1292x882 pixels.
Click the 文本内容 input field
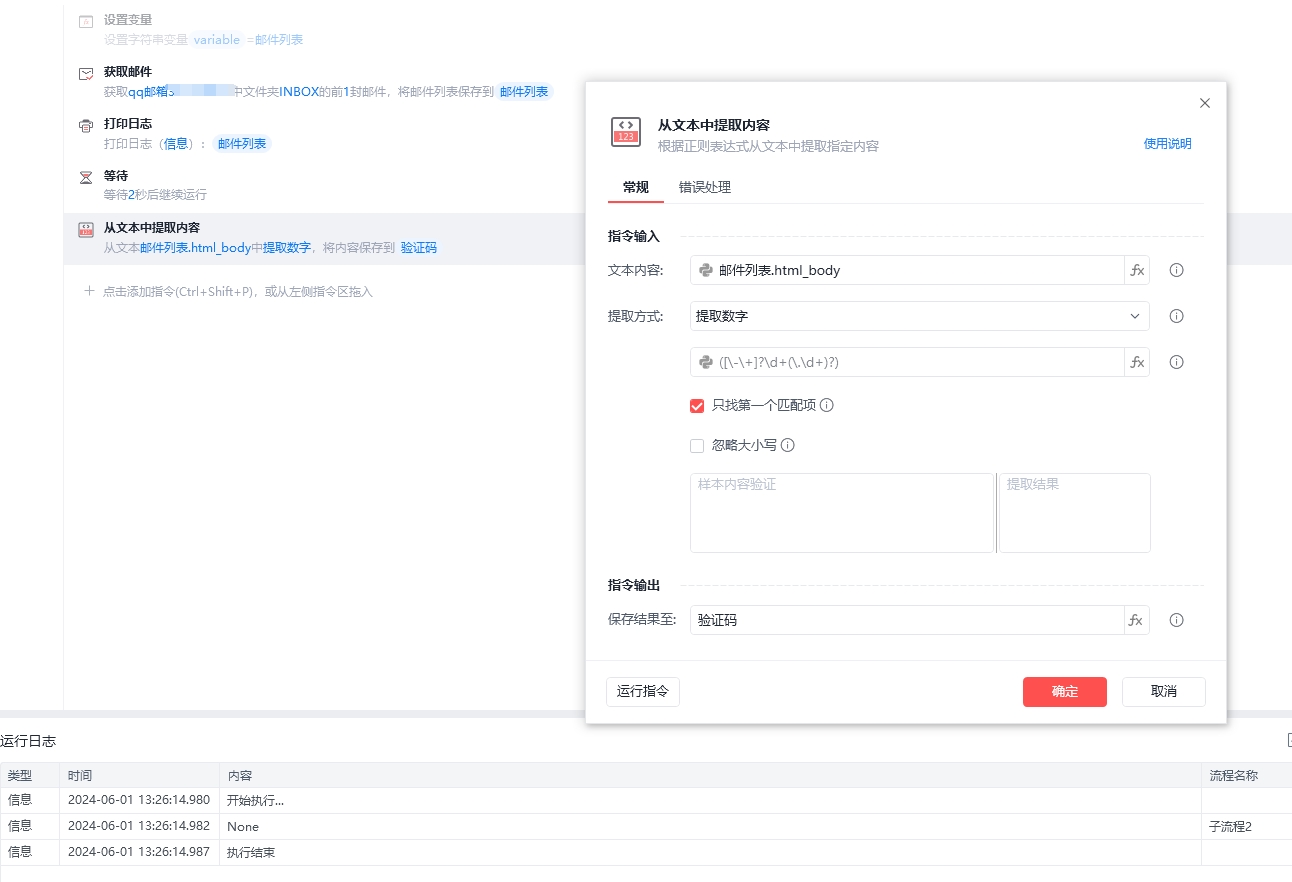click(x=907, y=270)
